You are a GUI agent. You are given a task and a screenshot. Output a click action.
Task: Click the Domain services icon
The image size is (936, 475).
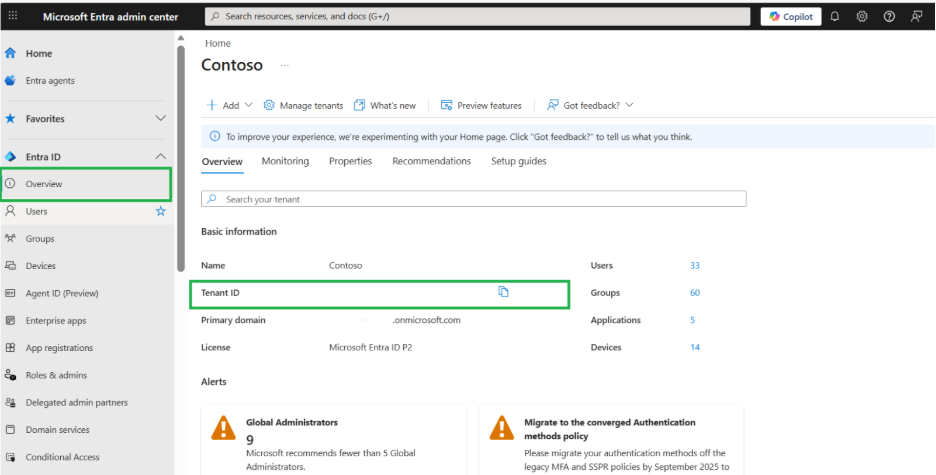click(x=10, y=430)
